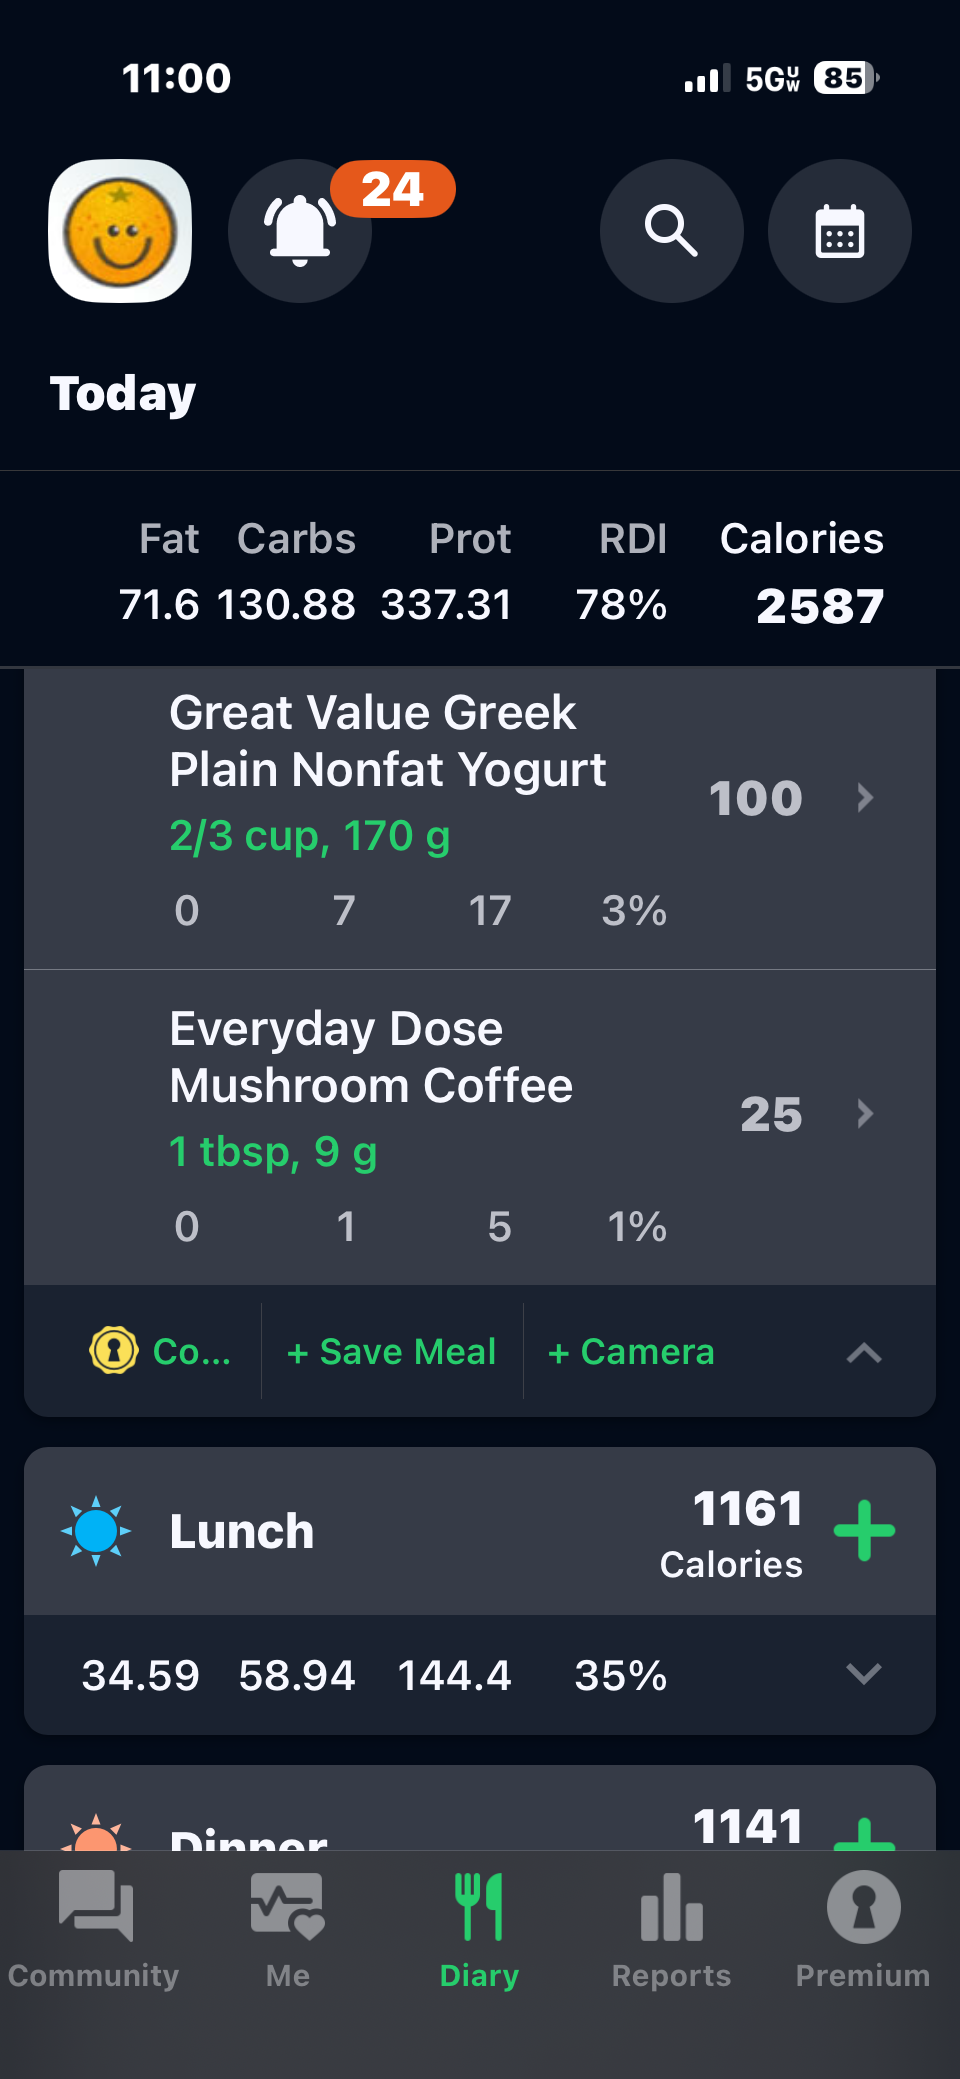Image resolution: width=960 pixels, height=2079 pixels.
Task: Tap the search magnifier icon
Action: tap(671, 231)
